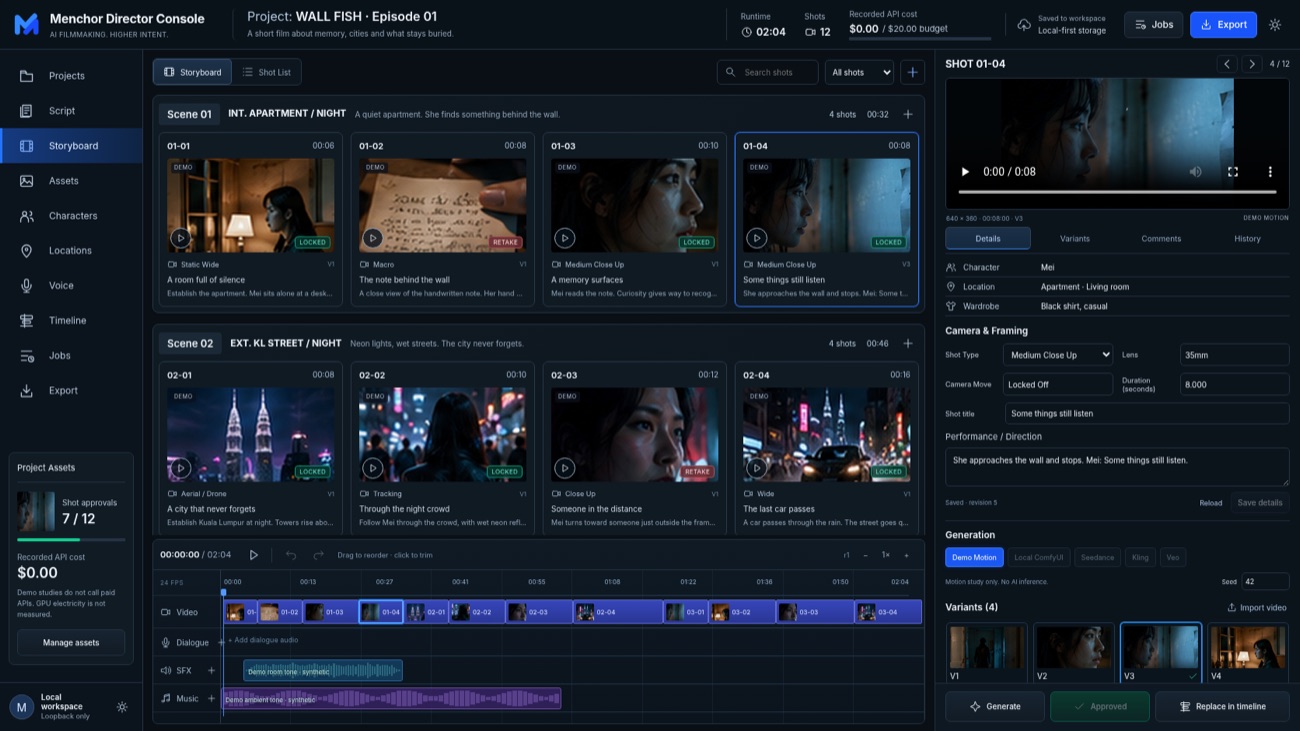Add a shot to Scene 02
This screenshot has height=731, width=1300.
[908, 343]
